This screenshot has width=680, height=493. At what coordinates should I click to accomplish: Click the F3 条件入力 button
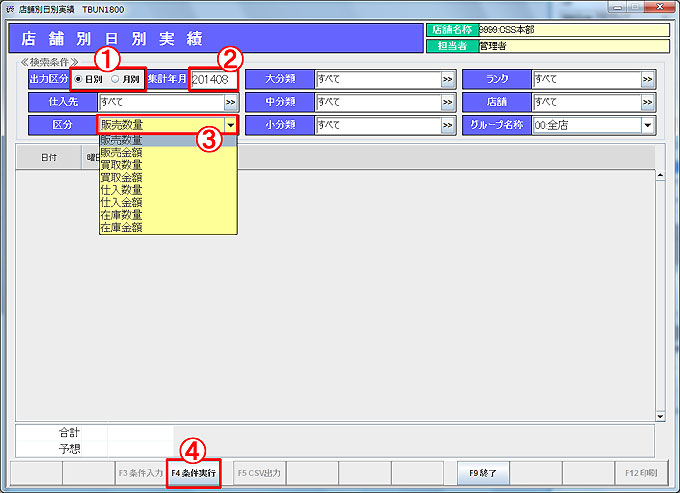[x=141, y=473]
